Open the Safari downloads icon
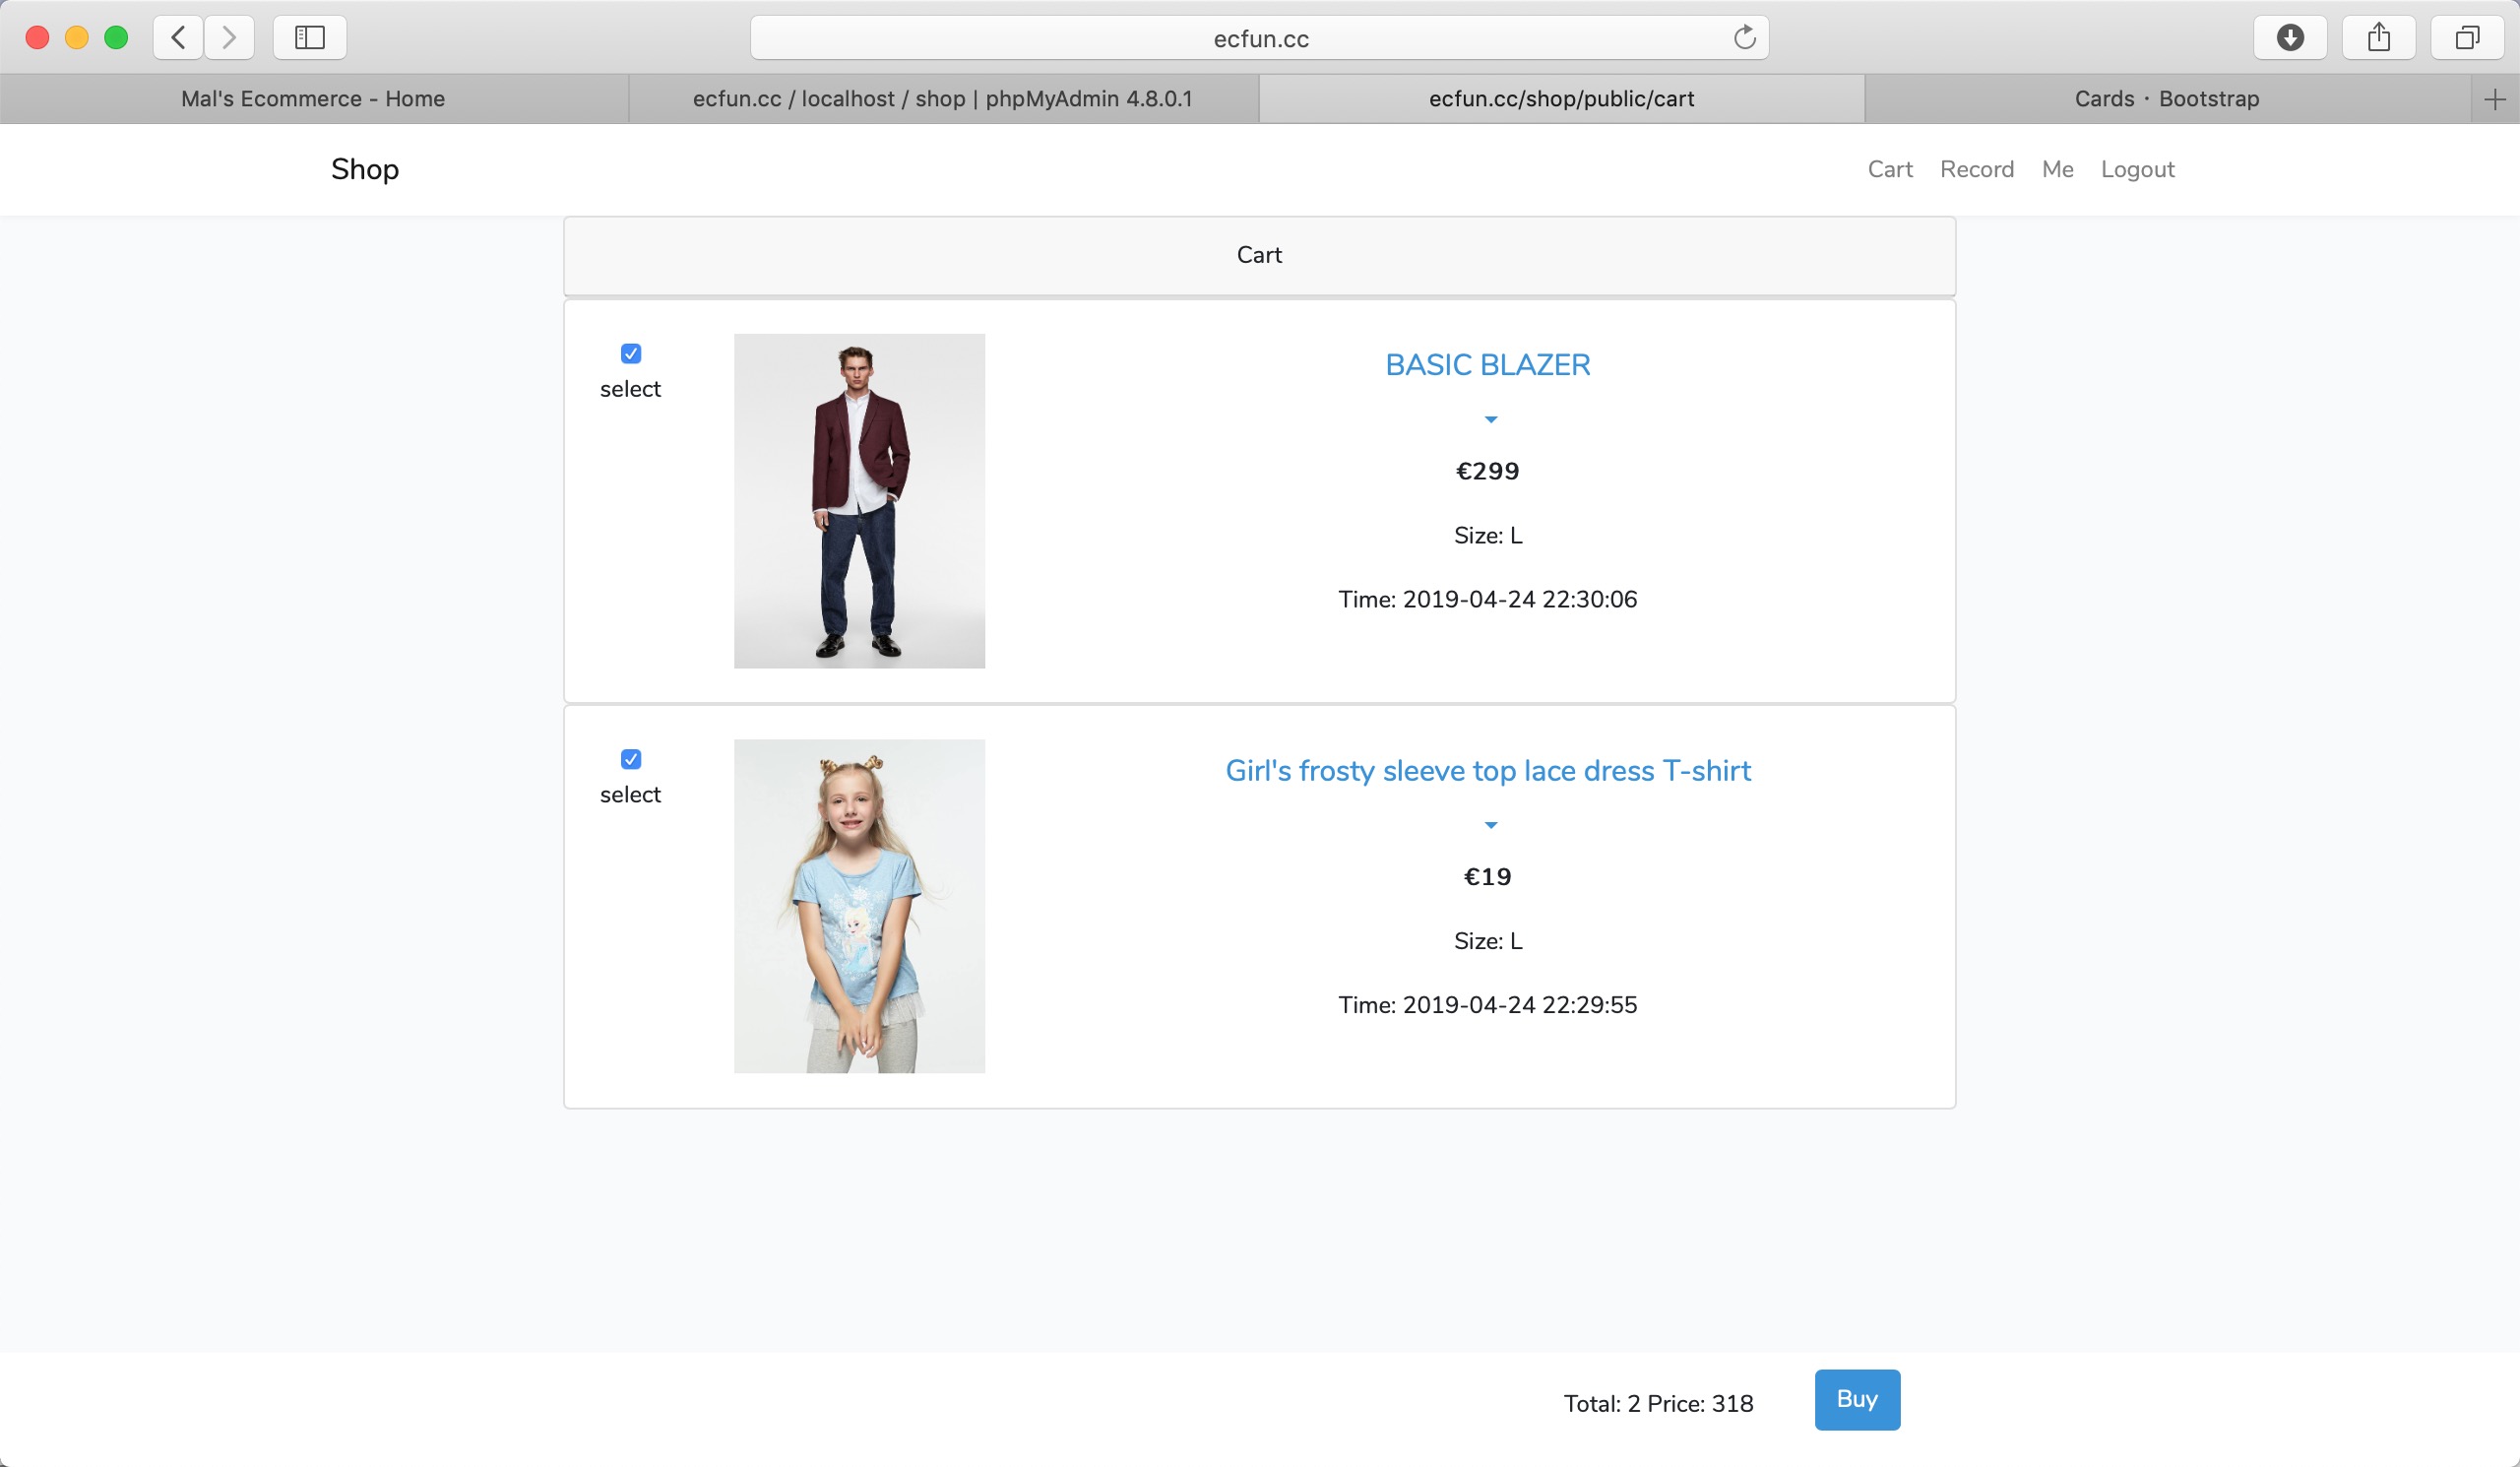This screenshot has width=2520, height=1467. (2290, 38)
